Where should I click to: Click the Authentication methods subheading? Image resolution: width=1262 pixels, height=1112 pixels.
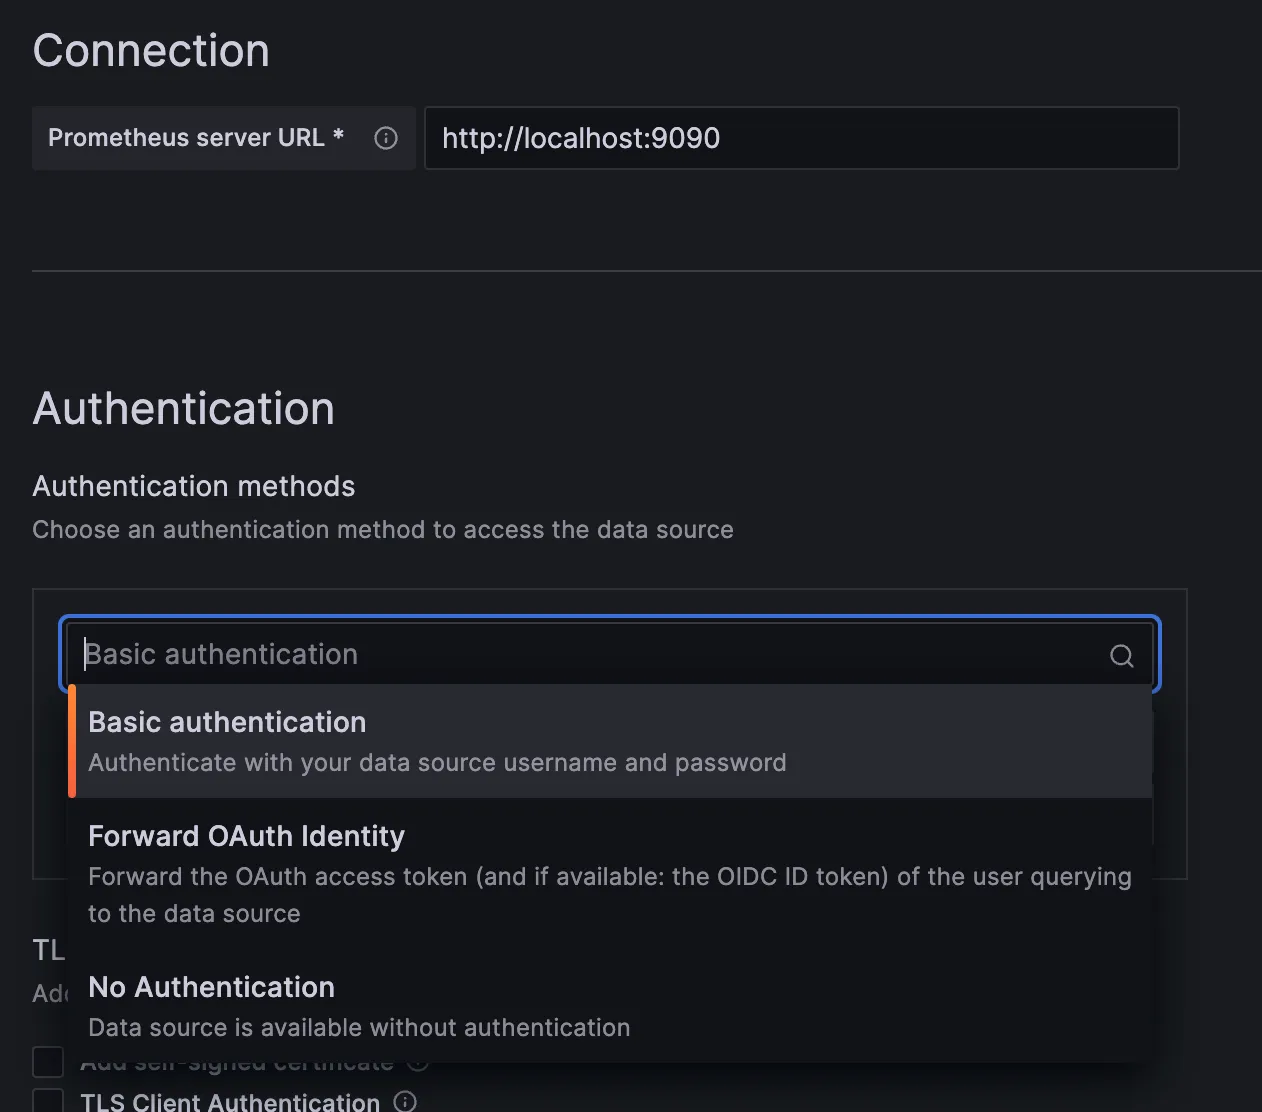click(194, 486)
